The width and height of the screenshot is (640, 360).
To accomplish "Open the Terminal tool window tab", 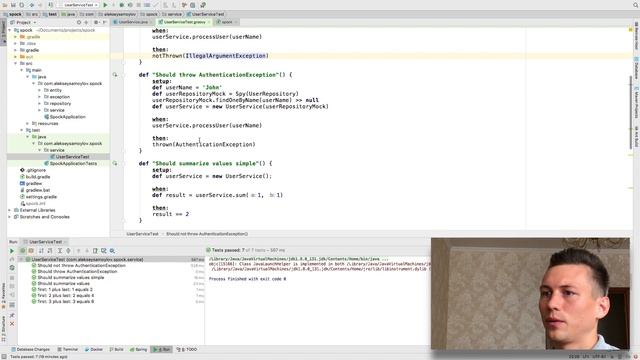I will [x=68, y=349].
